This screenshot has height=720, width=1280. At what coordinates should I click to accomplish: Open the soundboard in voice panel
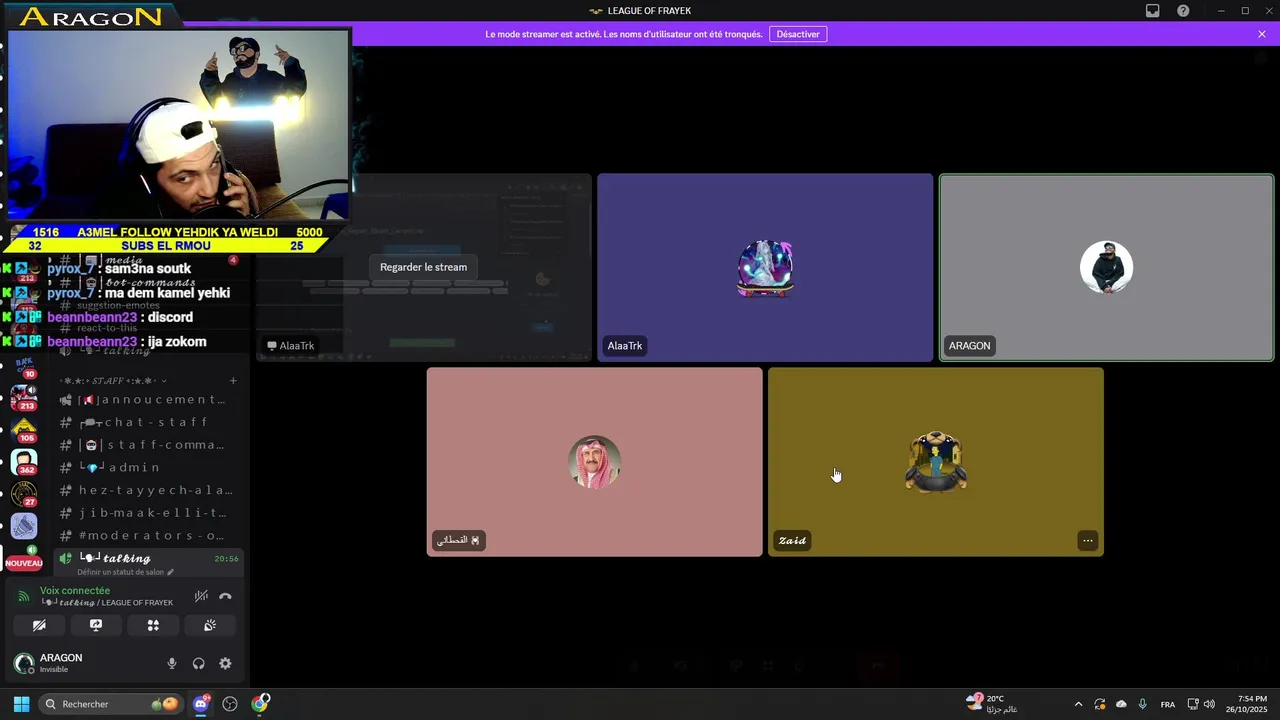(210, 625)
